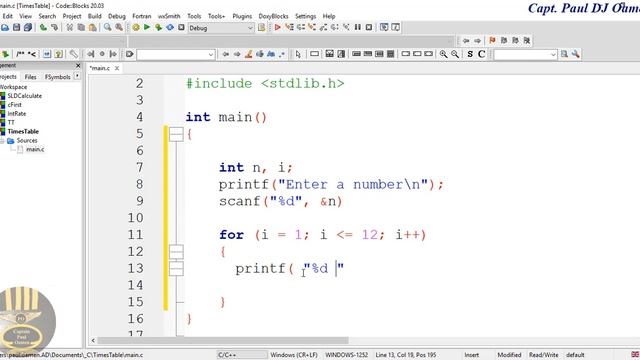The height and width of the screenshot is (360, 640).
Task: Click the Jump forward arrow icon
Action: point(477,40)
